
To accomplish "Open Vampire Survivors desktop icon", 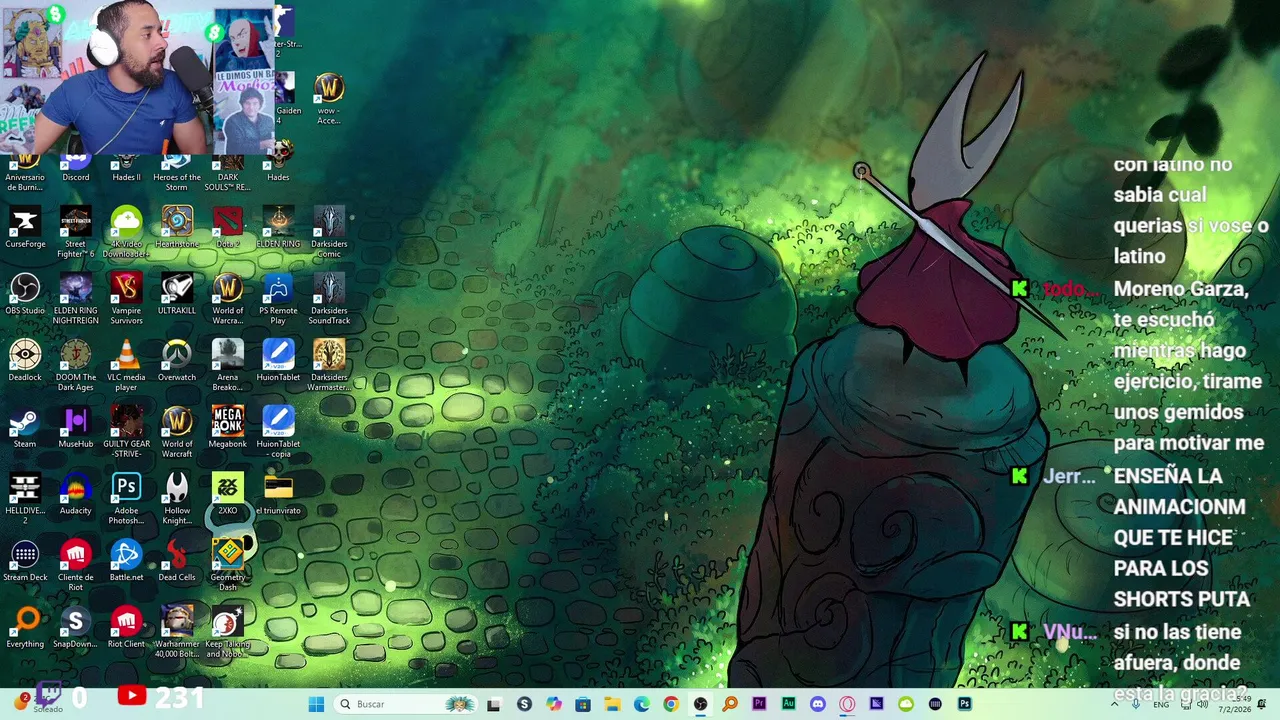I will tap(126, 299).
